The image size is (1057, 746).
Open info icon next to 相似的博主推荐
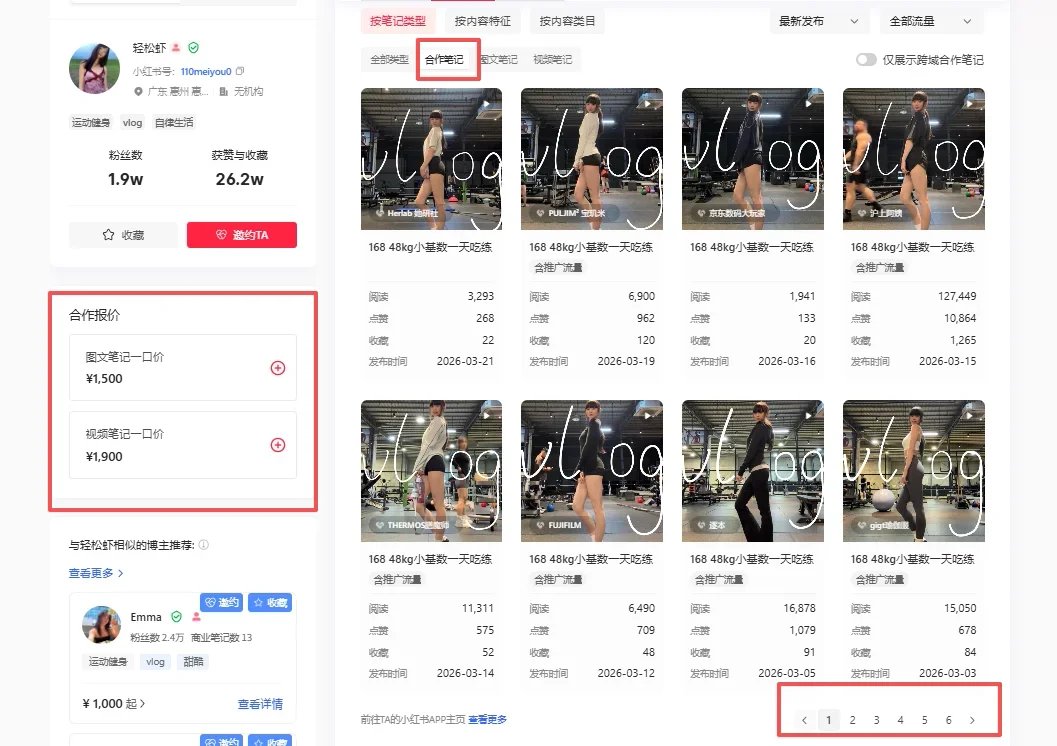click(x=204, y=545)
